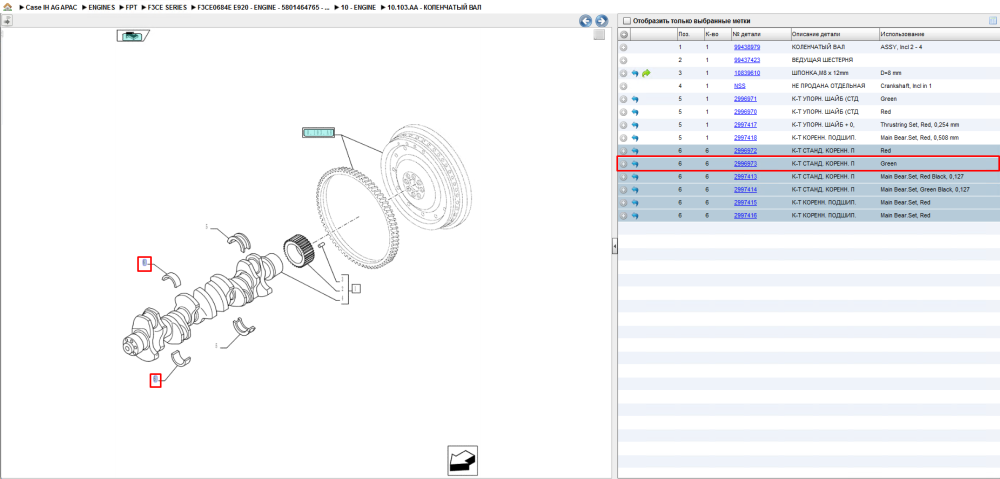Add part 2996972 using its plus icon
The width and height of the screenshot is (1000, 479).
pyautogui.click(x=624, y=151)
